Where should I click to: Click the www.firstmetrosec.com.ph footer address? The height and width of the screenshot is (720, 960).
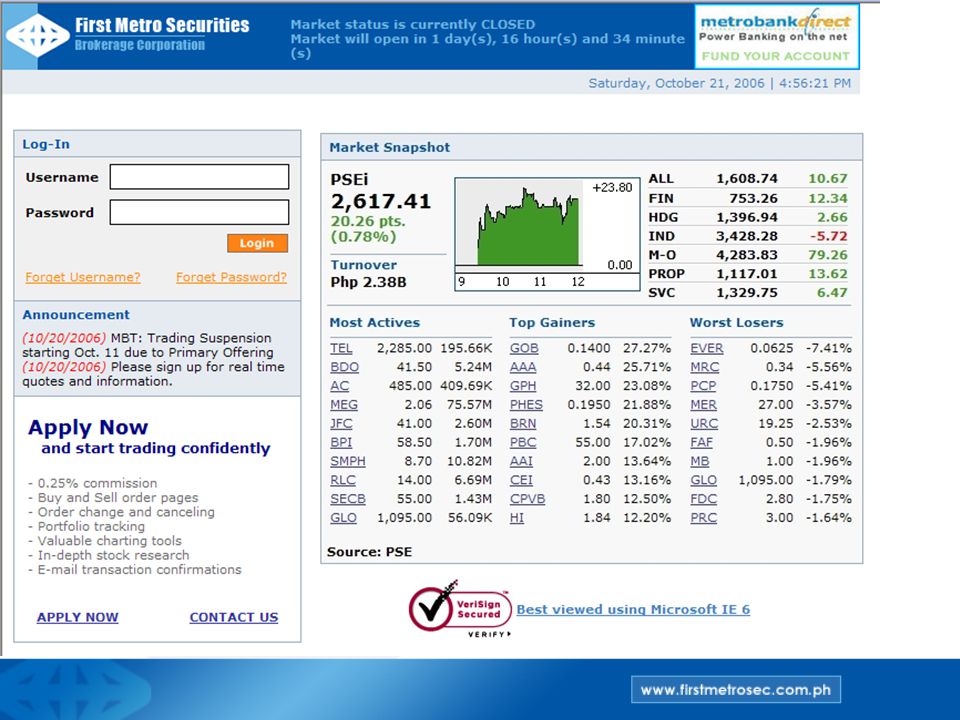click(x=736, y=690)
